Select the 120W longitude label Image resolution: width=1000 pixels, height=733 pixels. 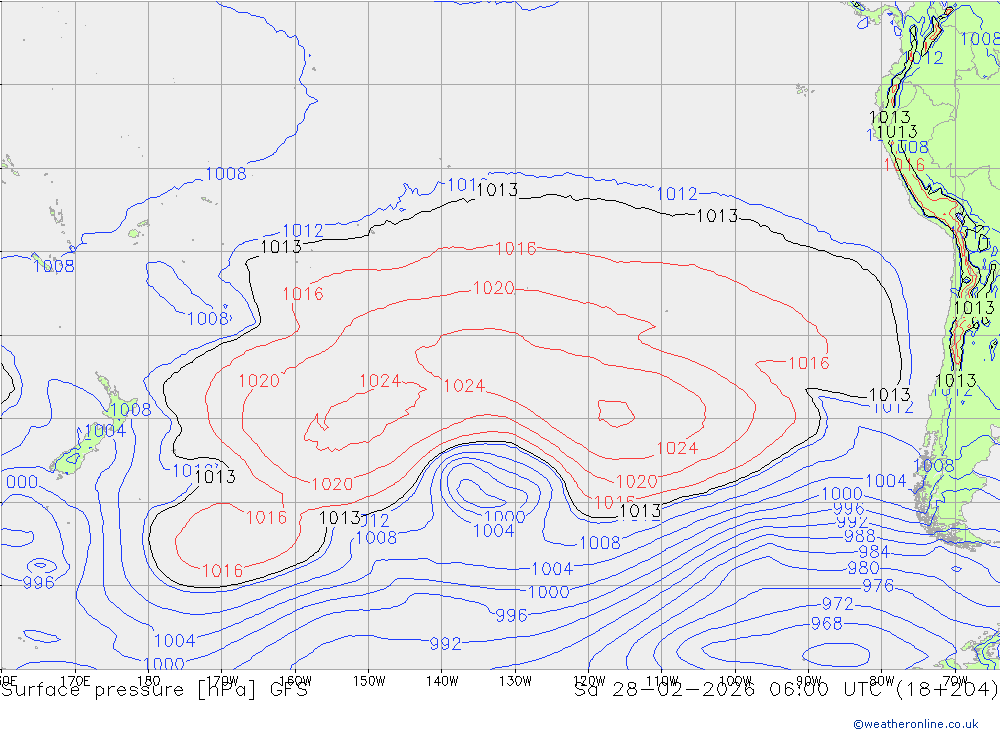(589, 681)
